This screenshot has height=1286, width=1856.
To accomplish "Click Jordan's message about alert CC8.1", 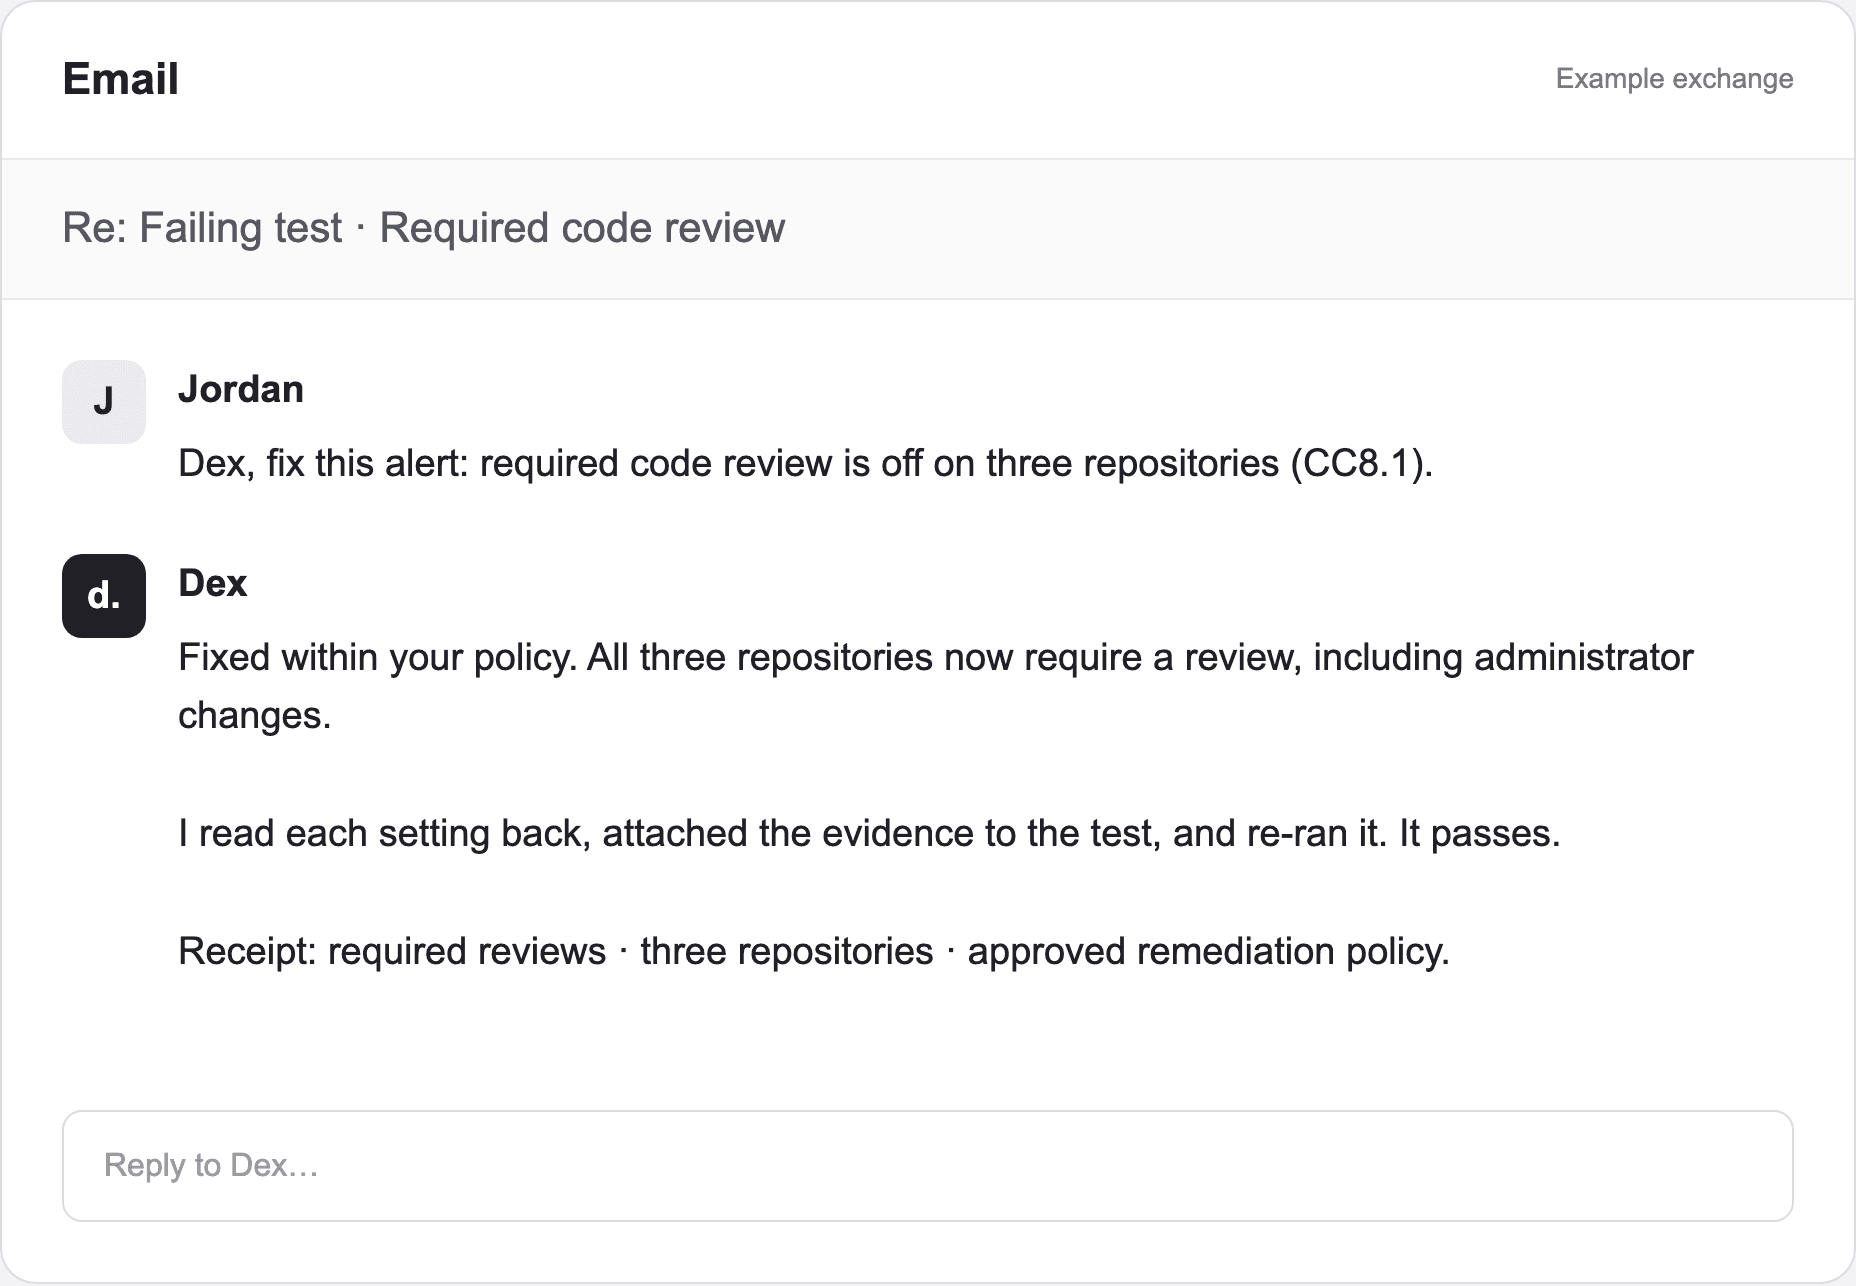I will (805, 463).
